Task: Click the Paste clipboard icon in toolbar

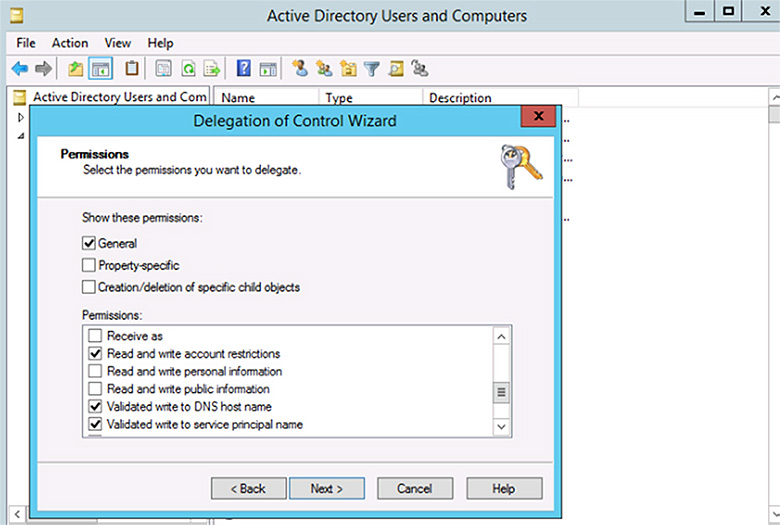Action: (x=132, y=68)
